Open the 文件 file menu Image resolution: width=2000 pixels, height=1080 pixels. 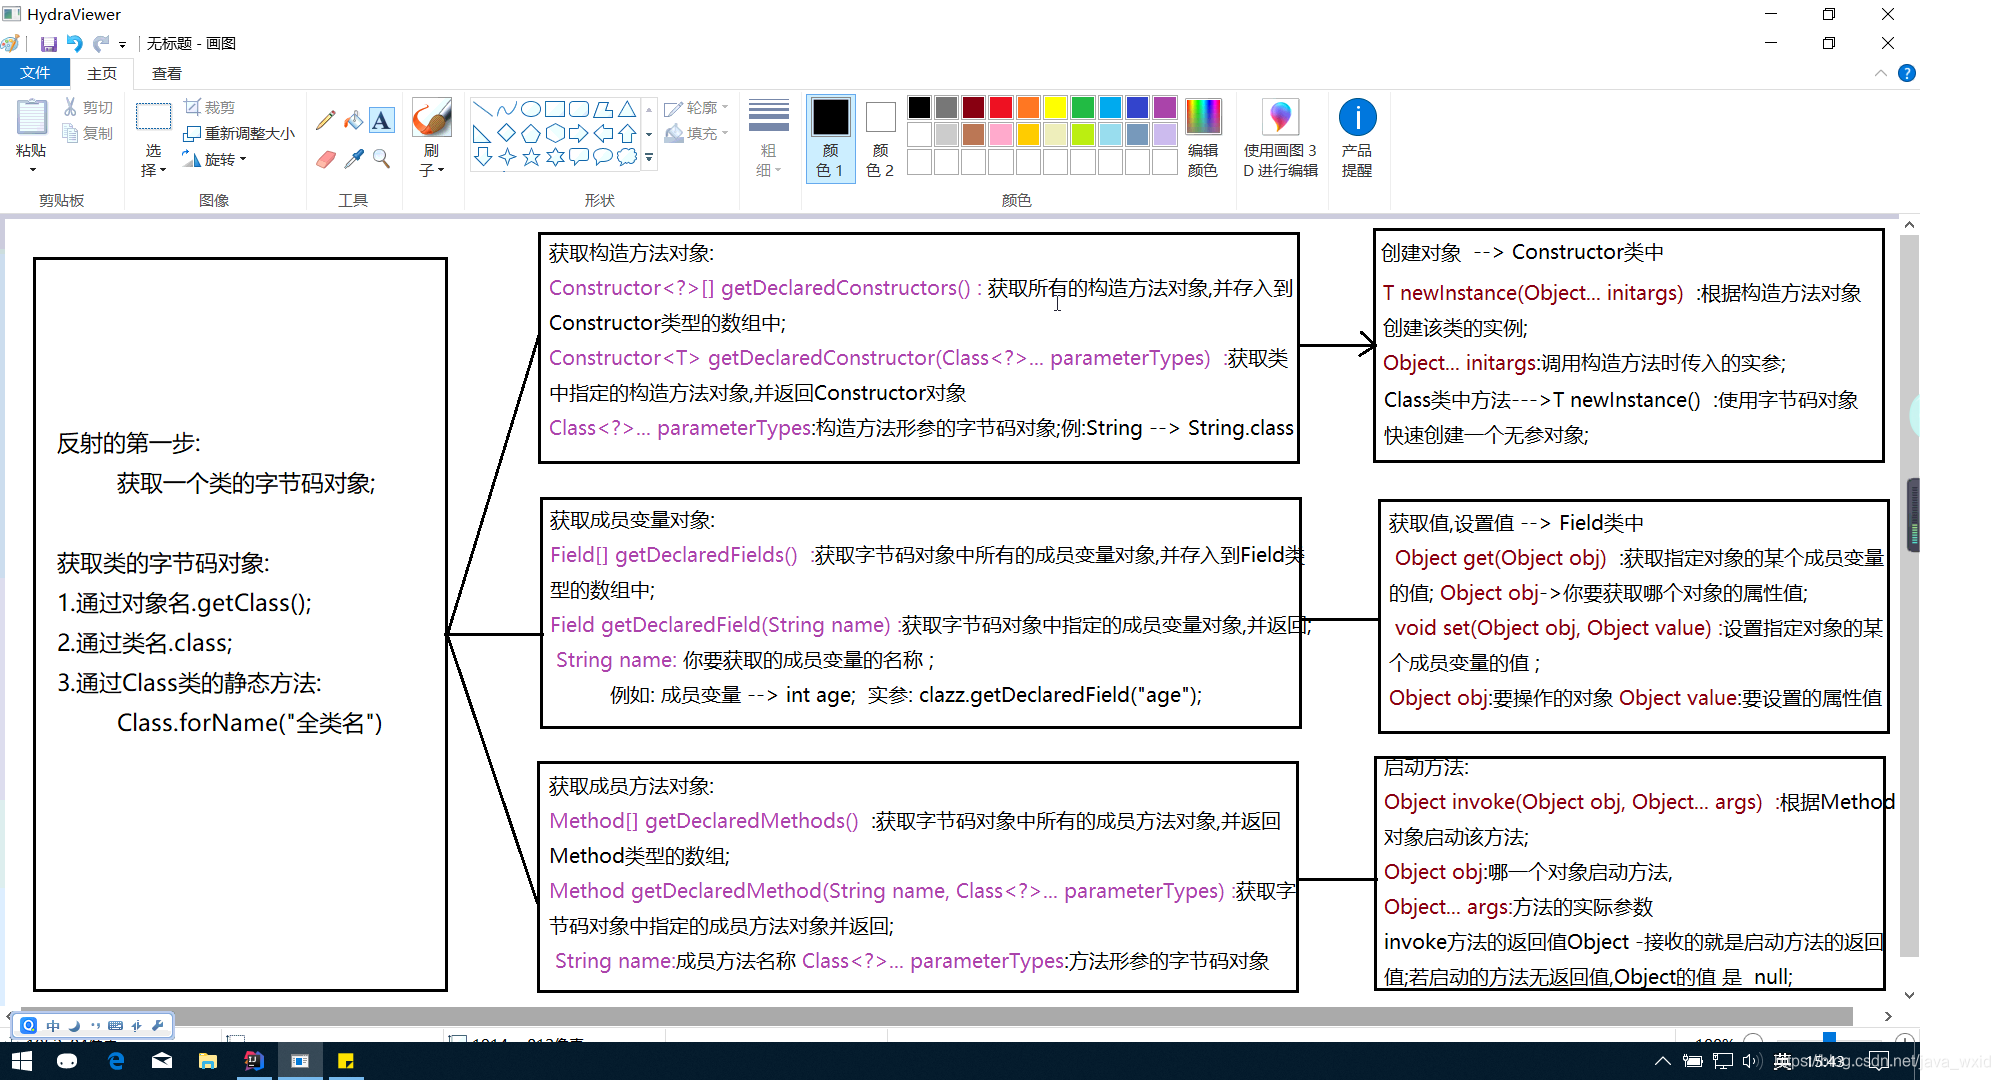pyautogui.click(x=35, y=73)
